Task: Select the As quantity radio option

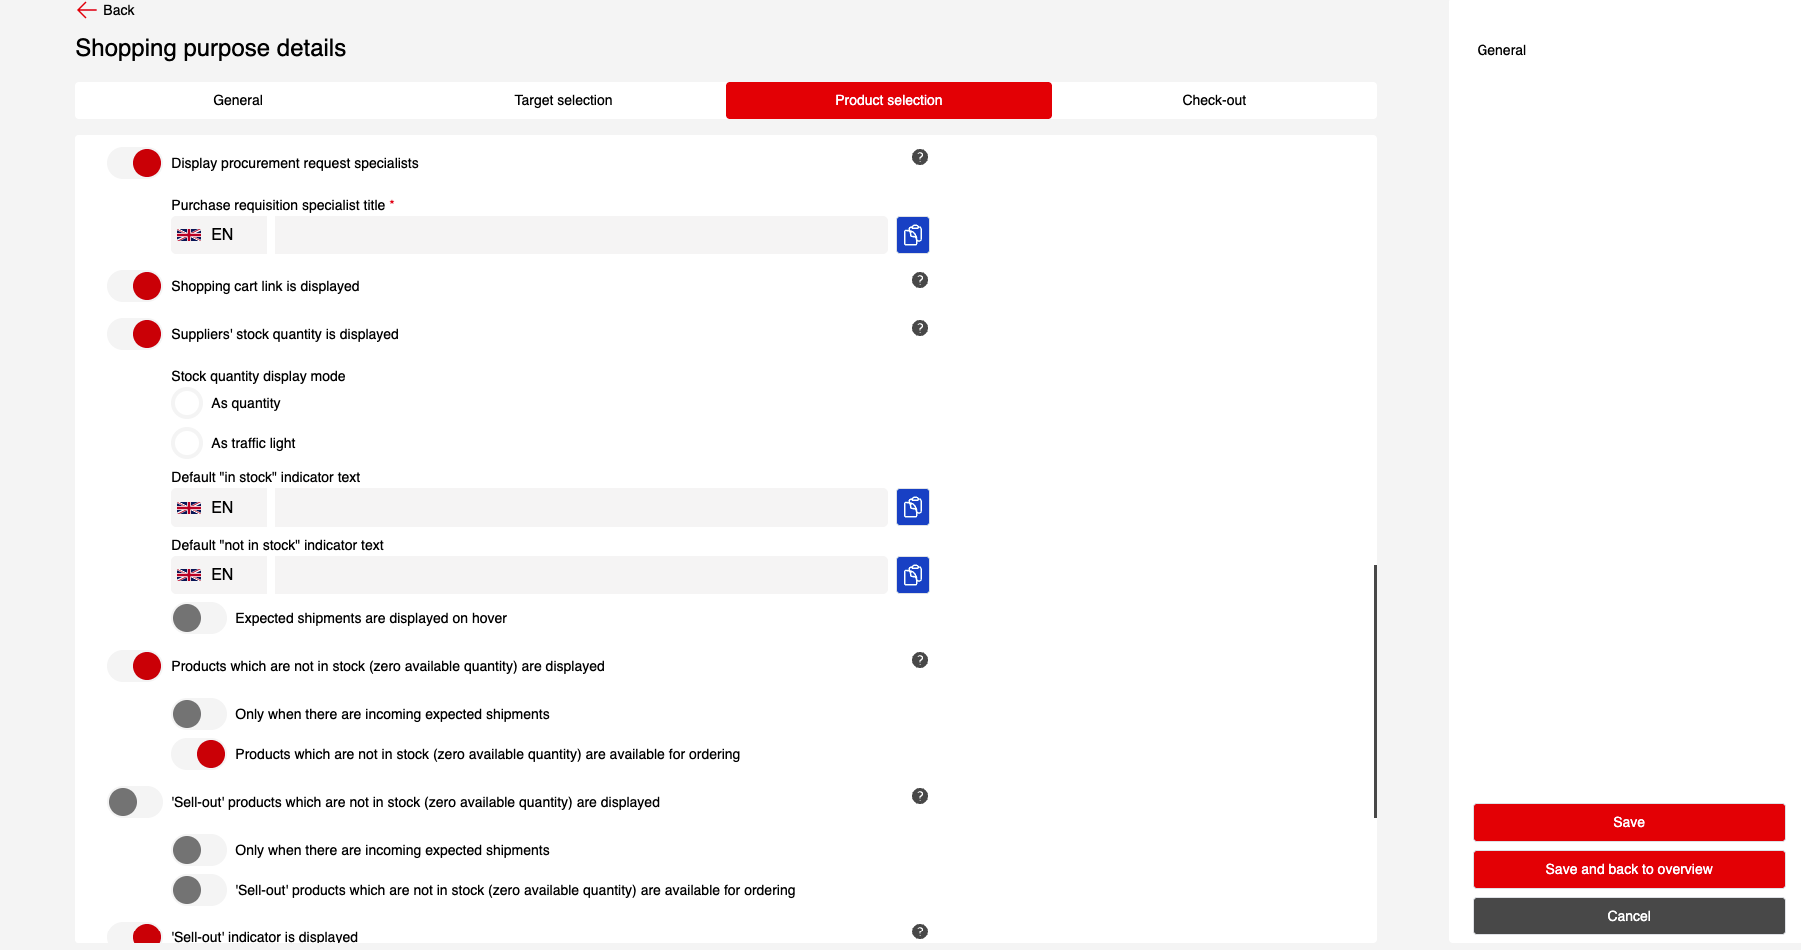Action: tap(187, 403)
